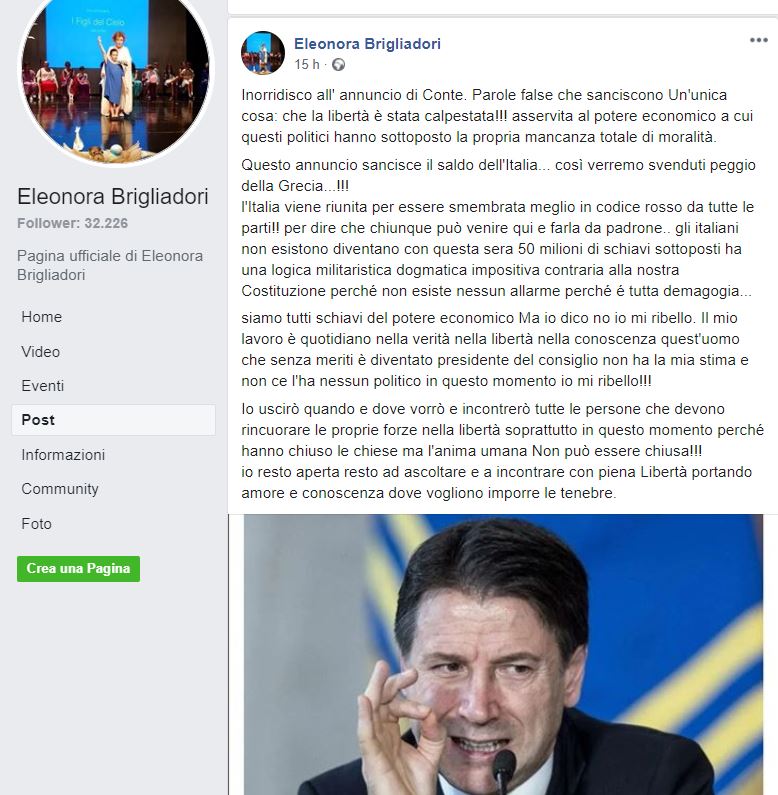Go to the Video section
The height and width of the screenshot is (795, 778).
pos(114,351)
